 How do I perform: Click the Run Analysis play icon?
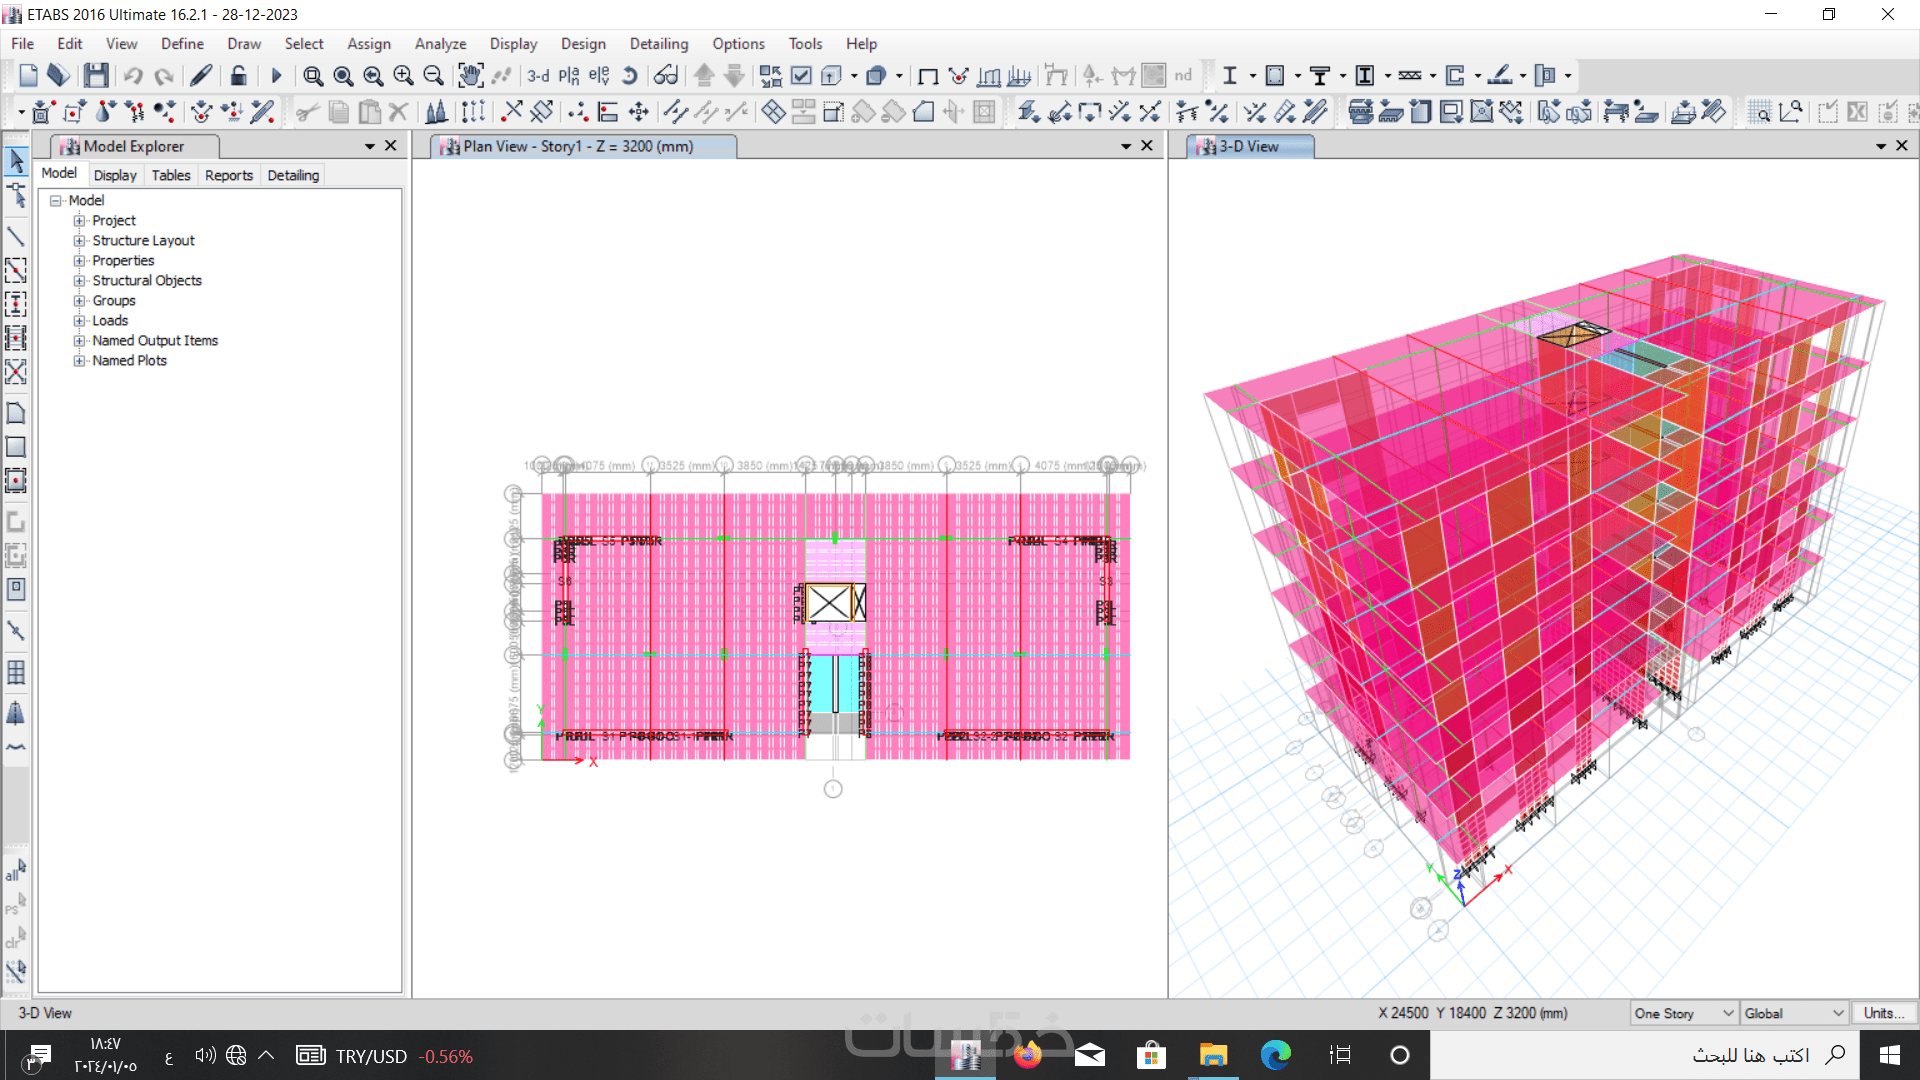277,75
